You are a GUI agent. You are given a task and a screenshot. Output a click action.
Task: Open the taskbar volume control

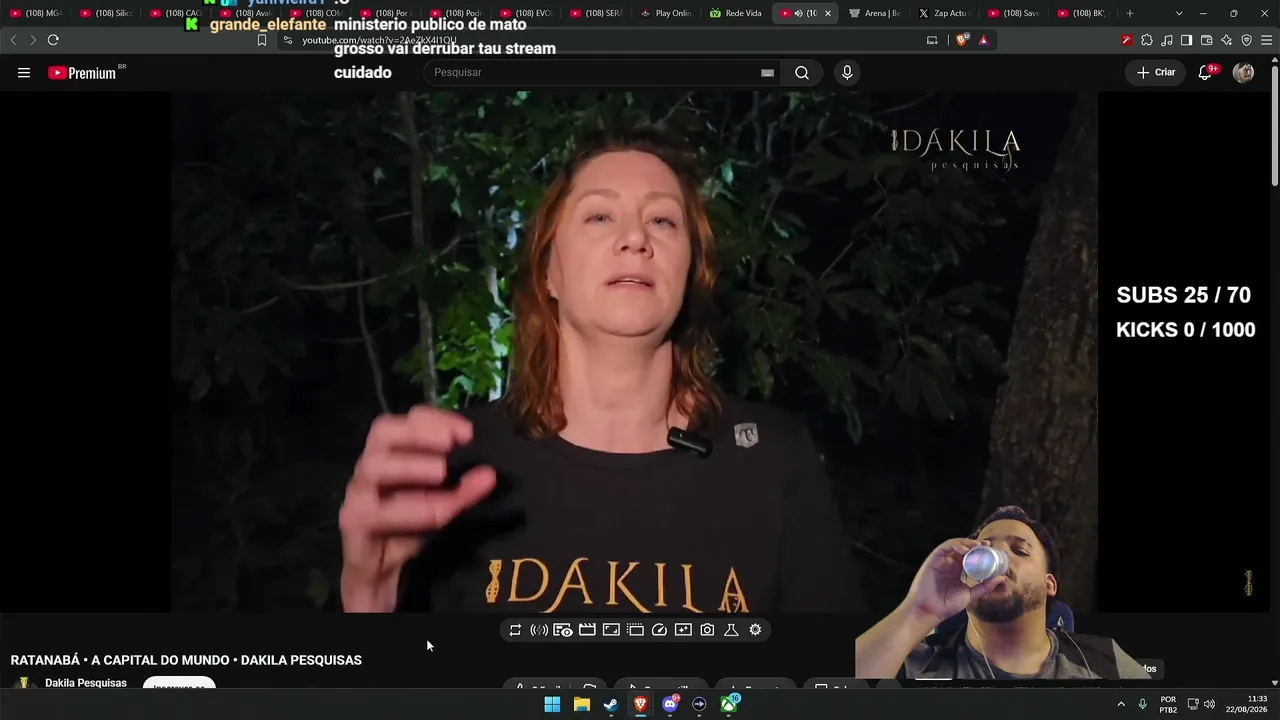click(1209, 705)
